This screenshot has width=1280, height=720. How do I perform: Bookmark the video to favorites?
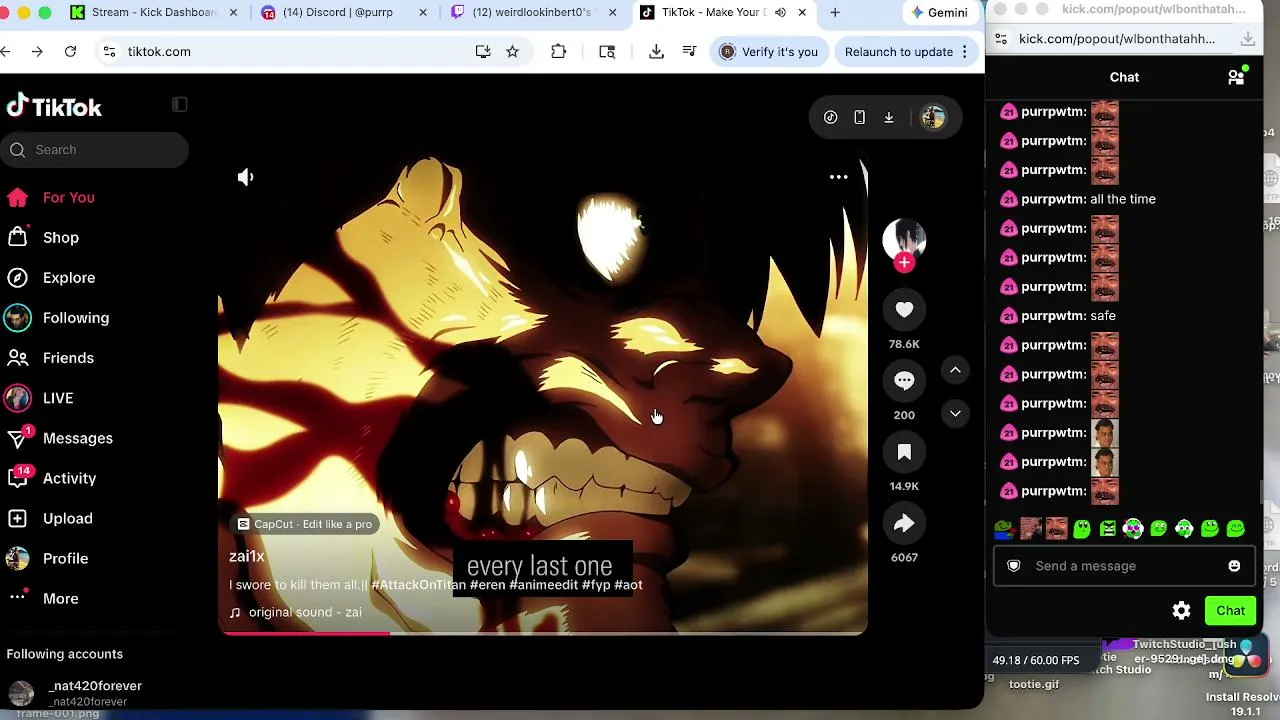[904, 452]
